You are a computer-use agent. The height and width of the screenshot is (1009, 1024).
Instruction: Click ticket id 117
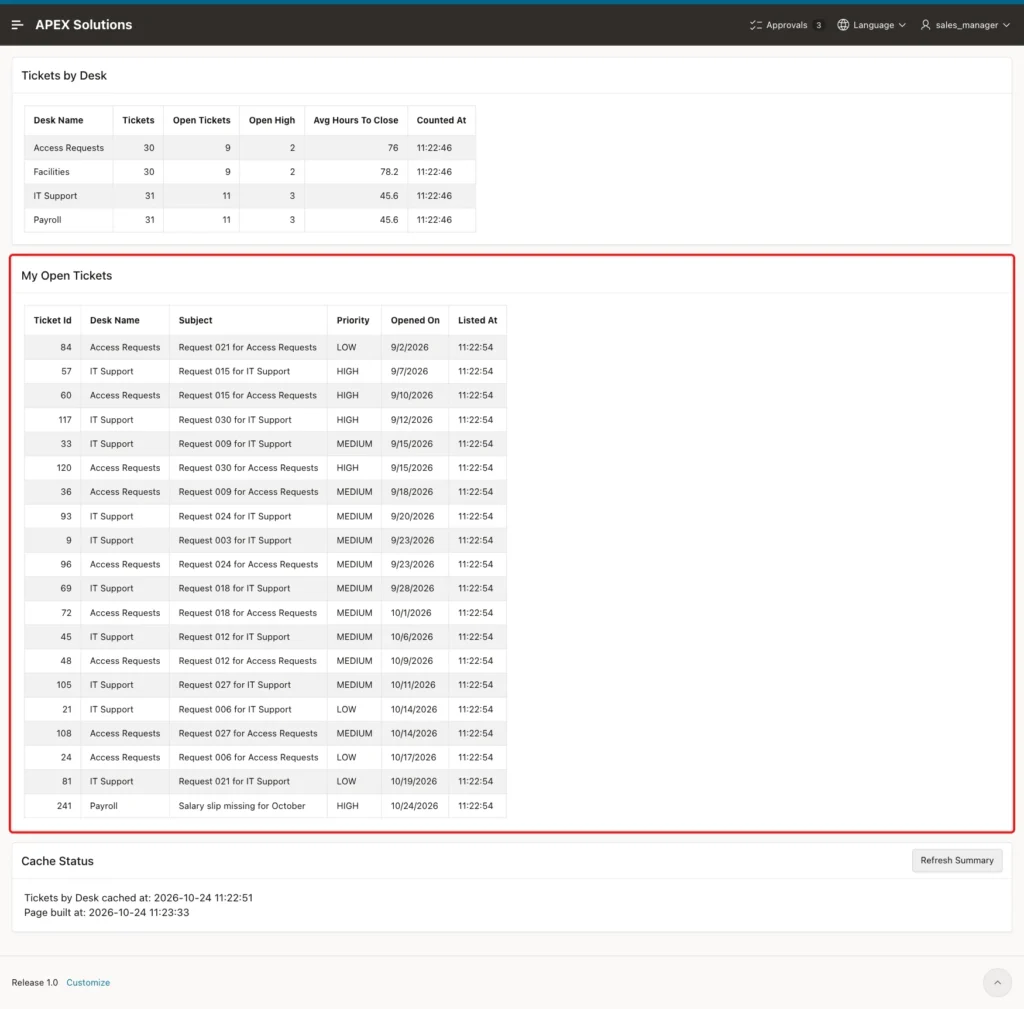pos(65,420)
